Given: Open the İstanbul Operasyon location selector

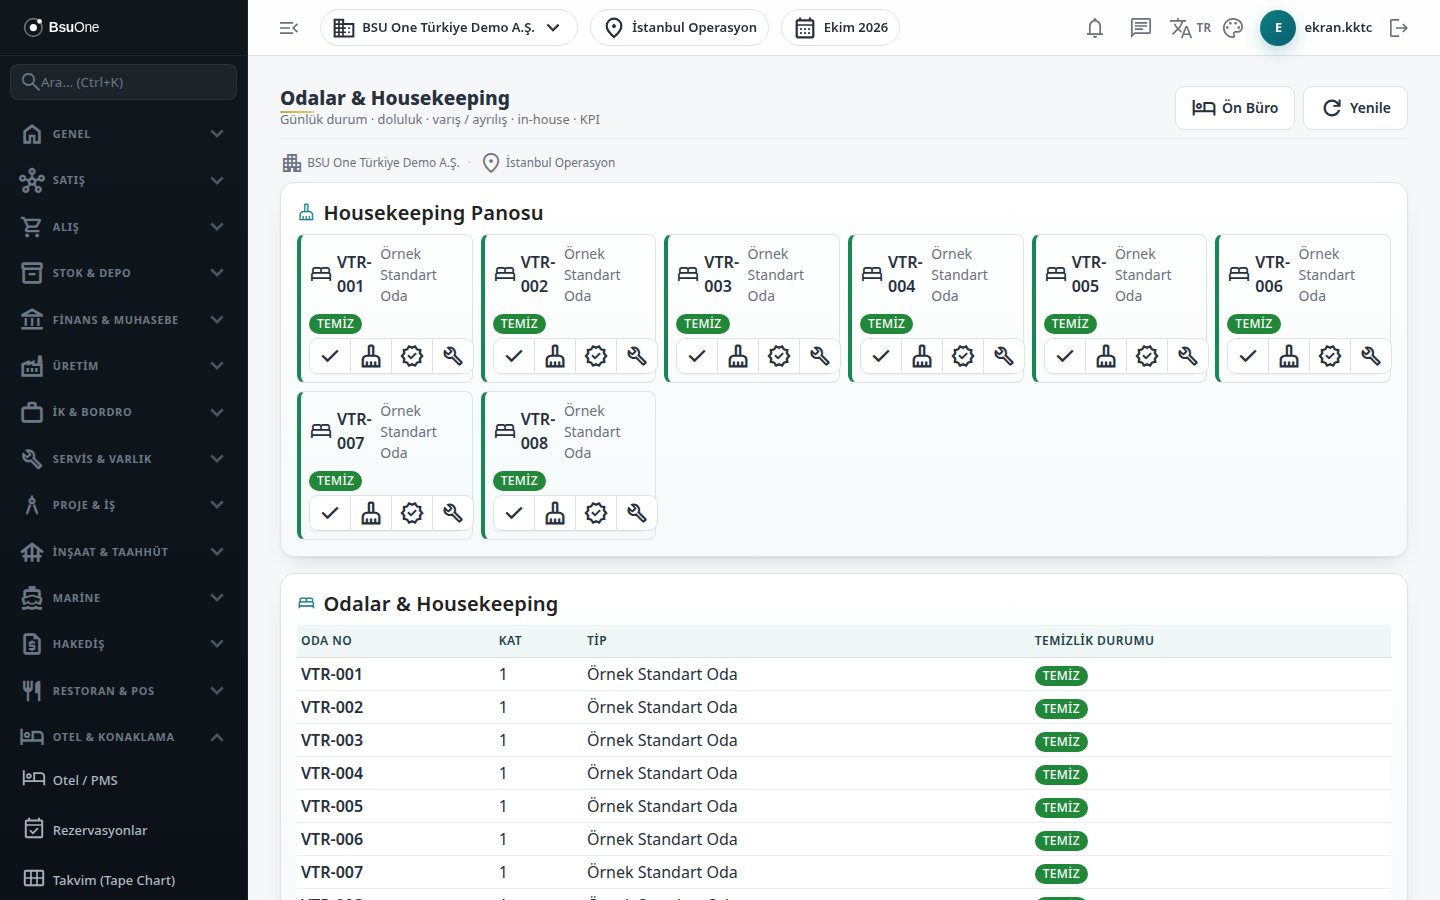Looking at the screenshot, I should 680,28.
